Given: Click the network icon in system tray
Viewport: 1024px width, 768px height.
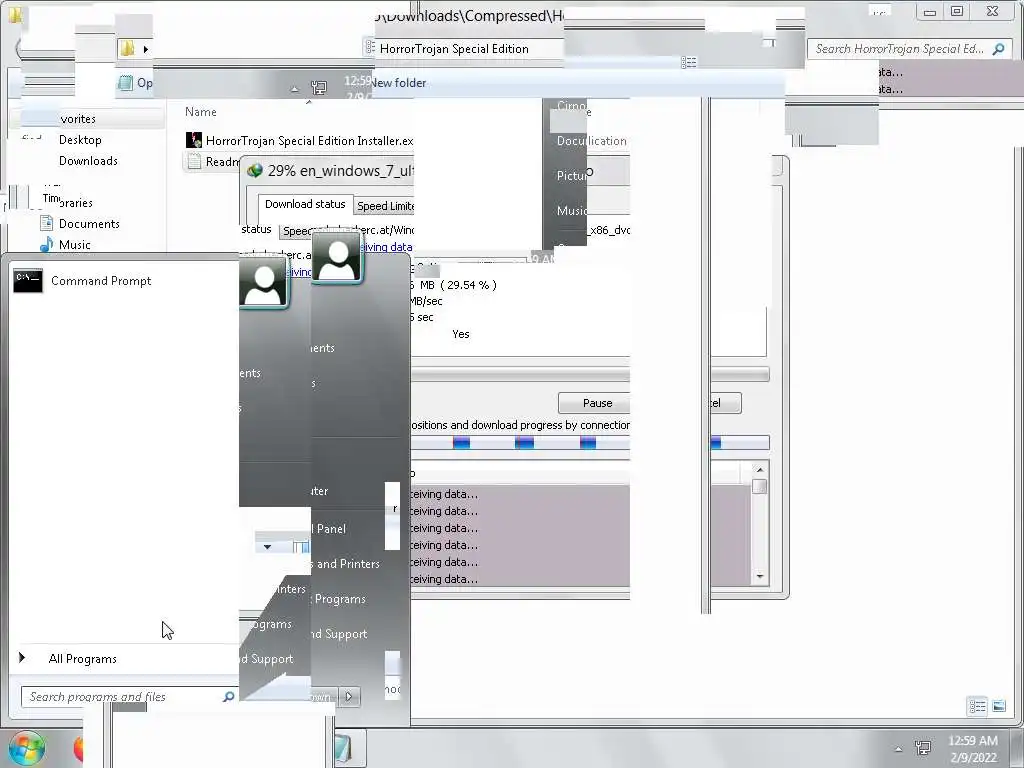Looking at the screenshot, I should tap(923, 748).
